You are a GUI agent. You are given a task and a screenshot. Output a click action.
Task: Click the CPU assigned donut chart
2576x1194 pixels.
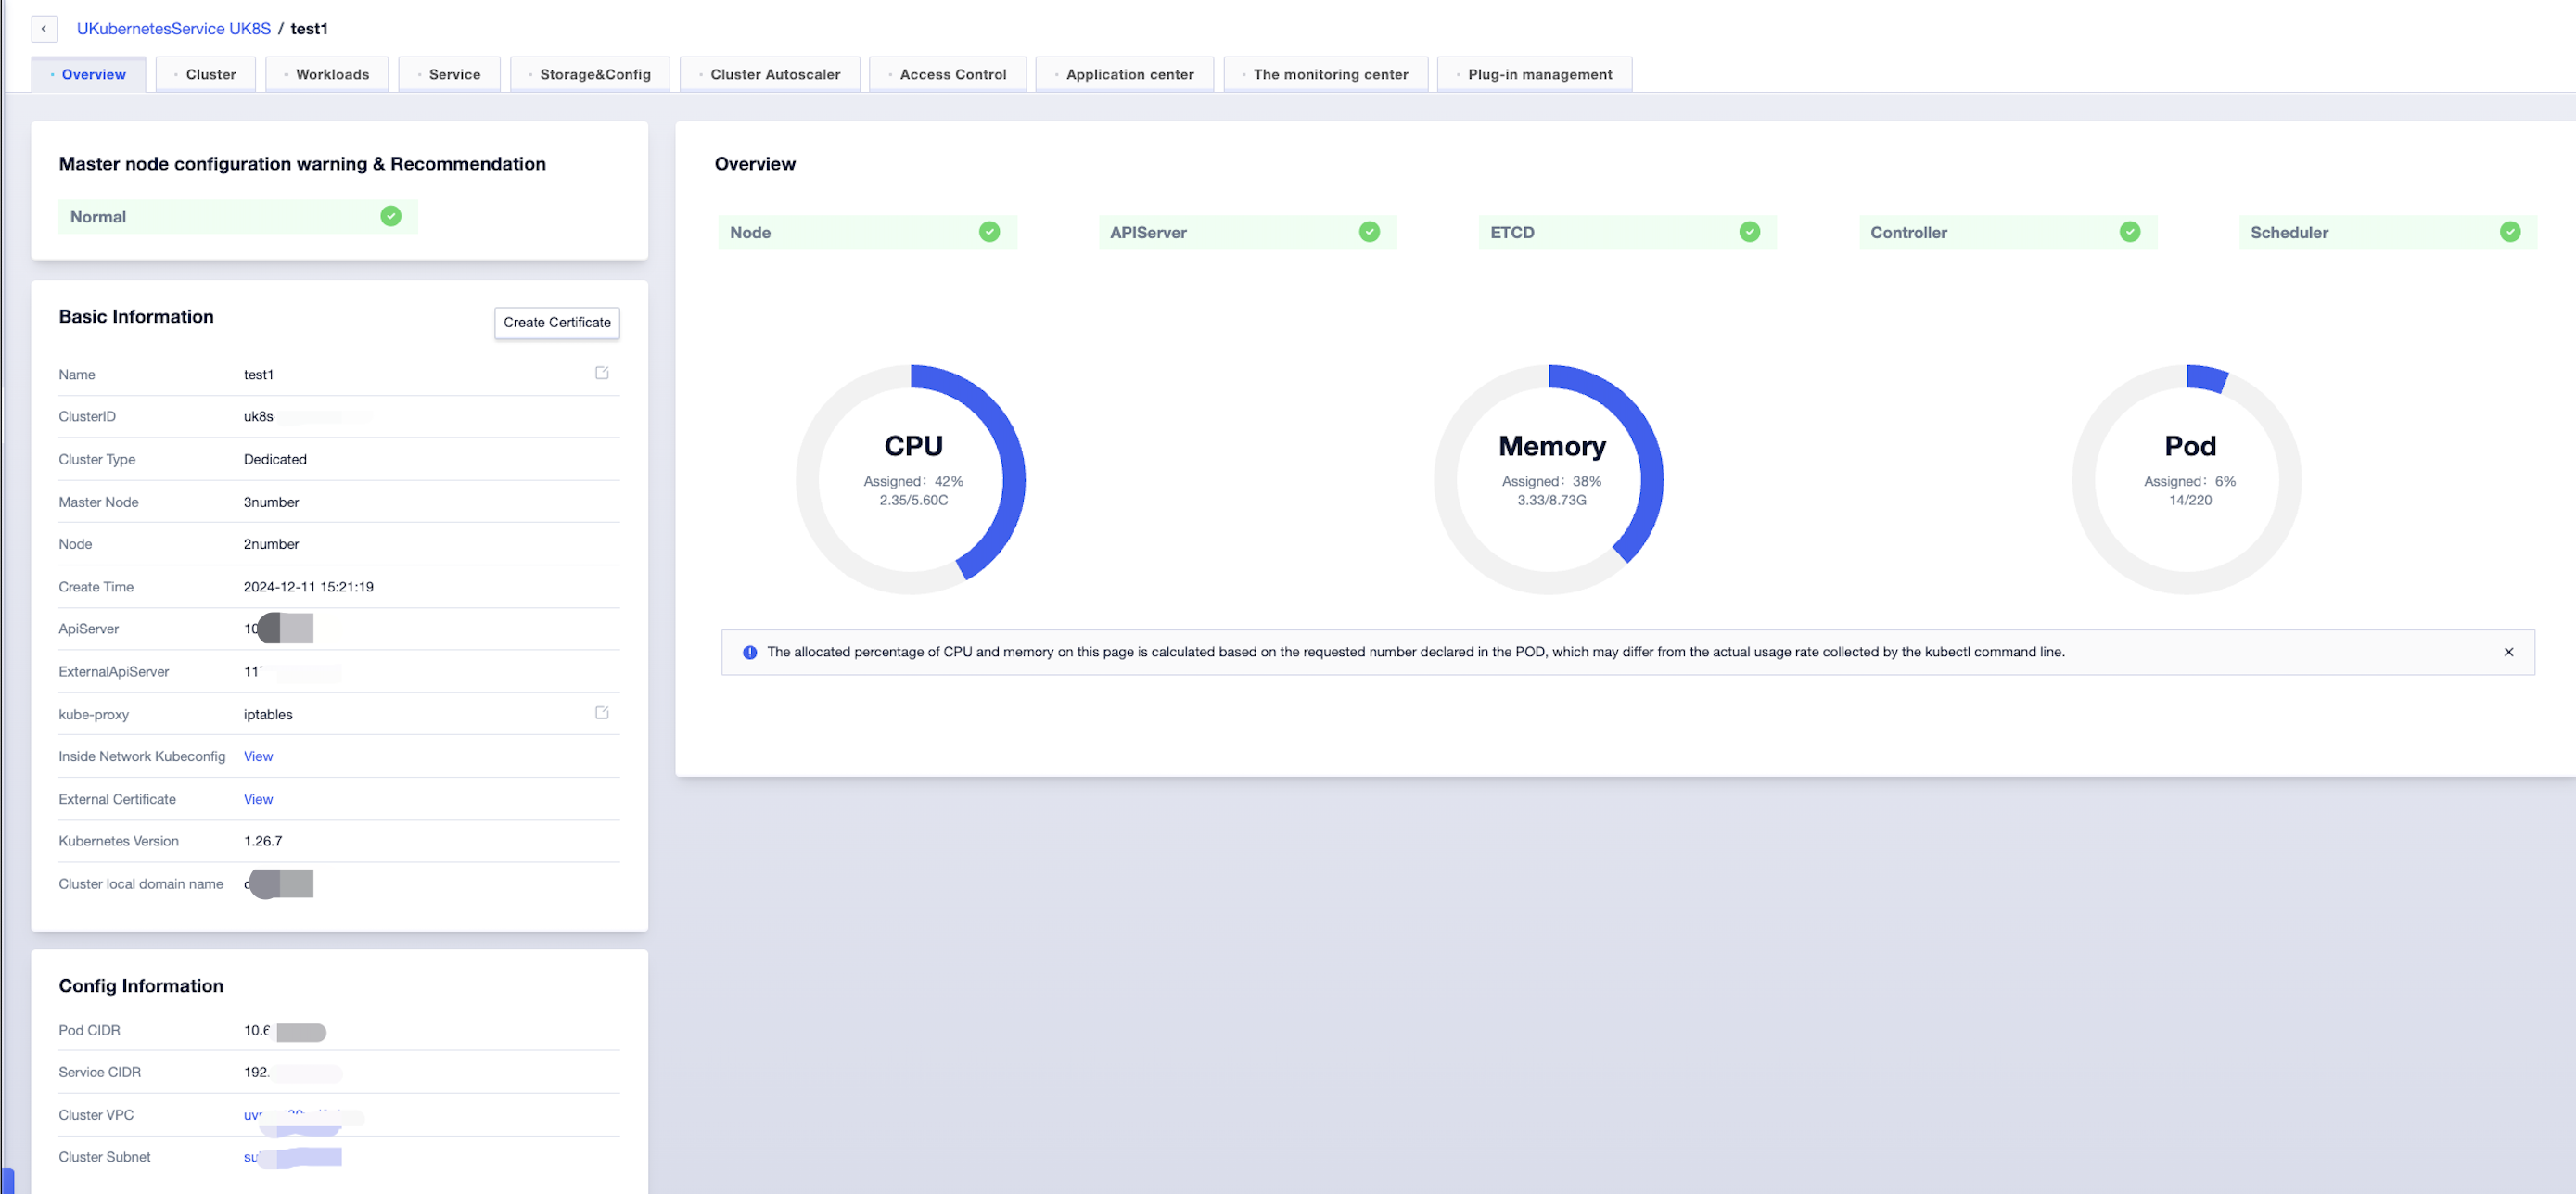coord(911,479)
